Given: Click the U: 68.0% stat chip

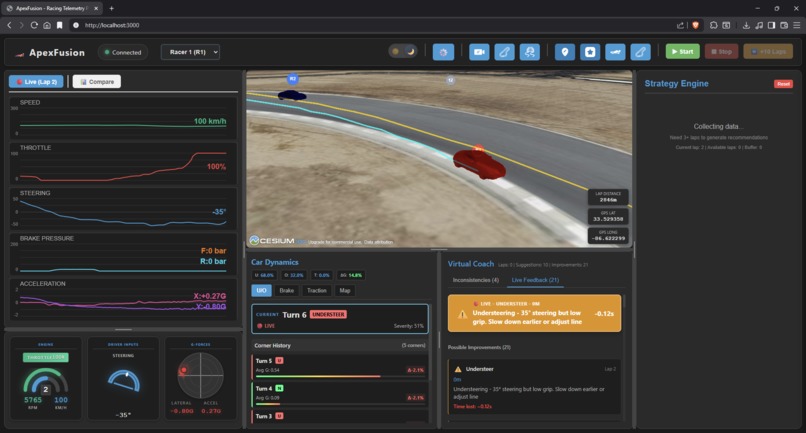Looking at the screenshot, I should pos(264,275).
